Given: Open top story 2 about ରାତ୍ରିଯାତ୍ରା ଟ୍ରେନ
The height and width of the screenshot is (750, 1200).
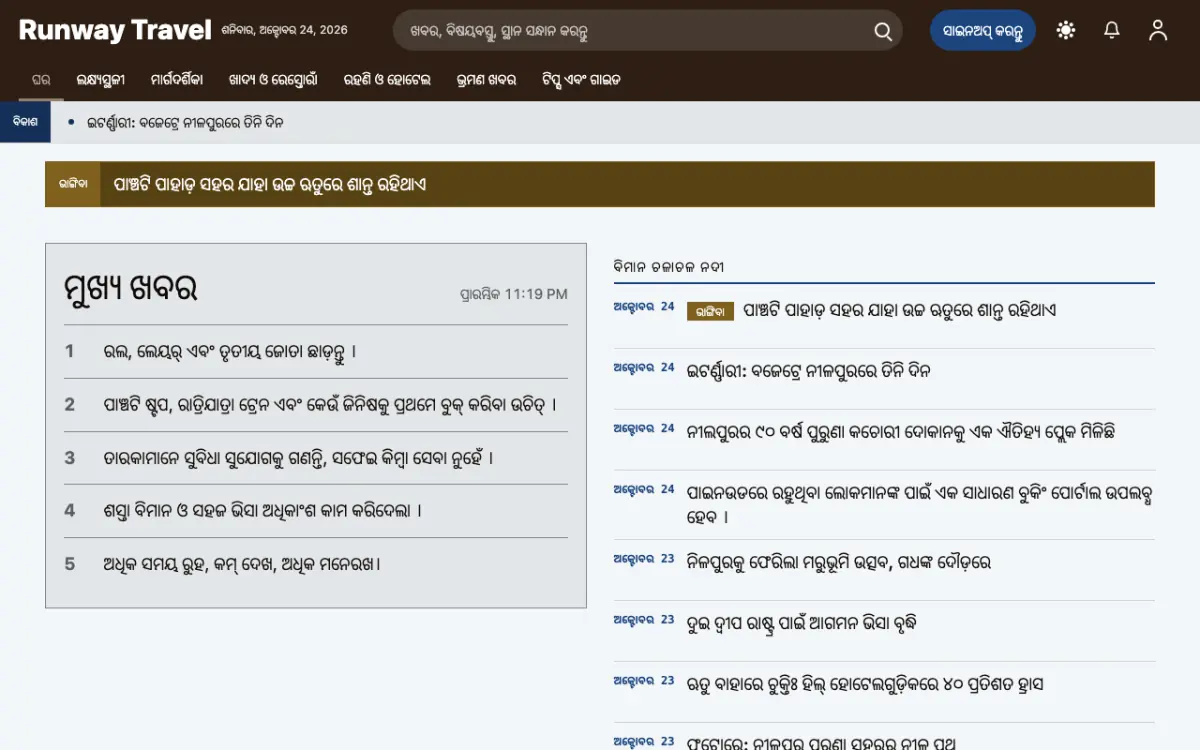Looking at the screenshot, I should [x=330, y=405].
